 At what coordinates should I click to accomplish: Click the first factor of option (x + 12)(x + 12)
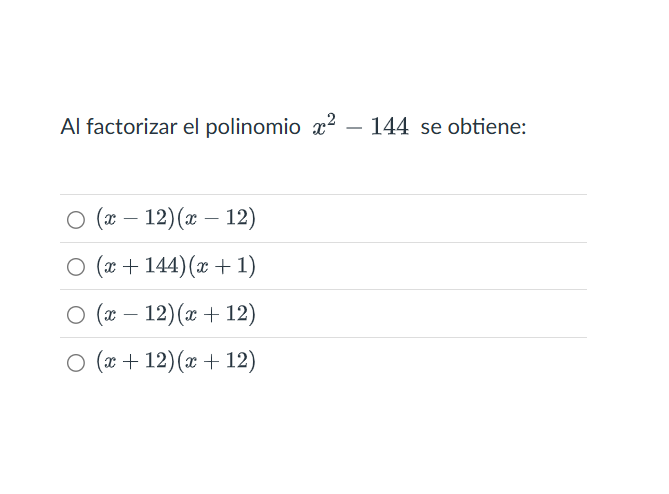[x=135, y=361]
